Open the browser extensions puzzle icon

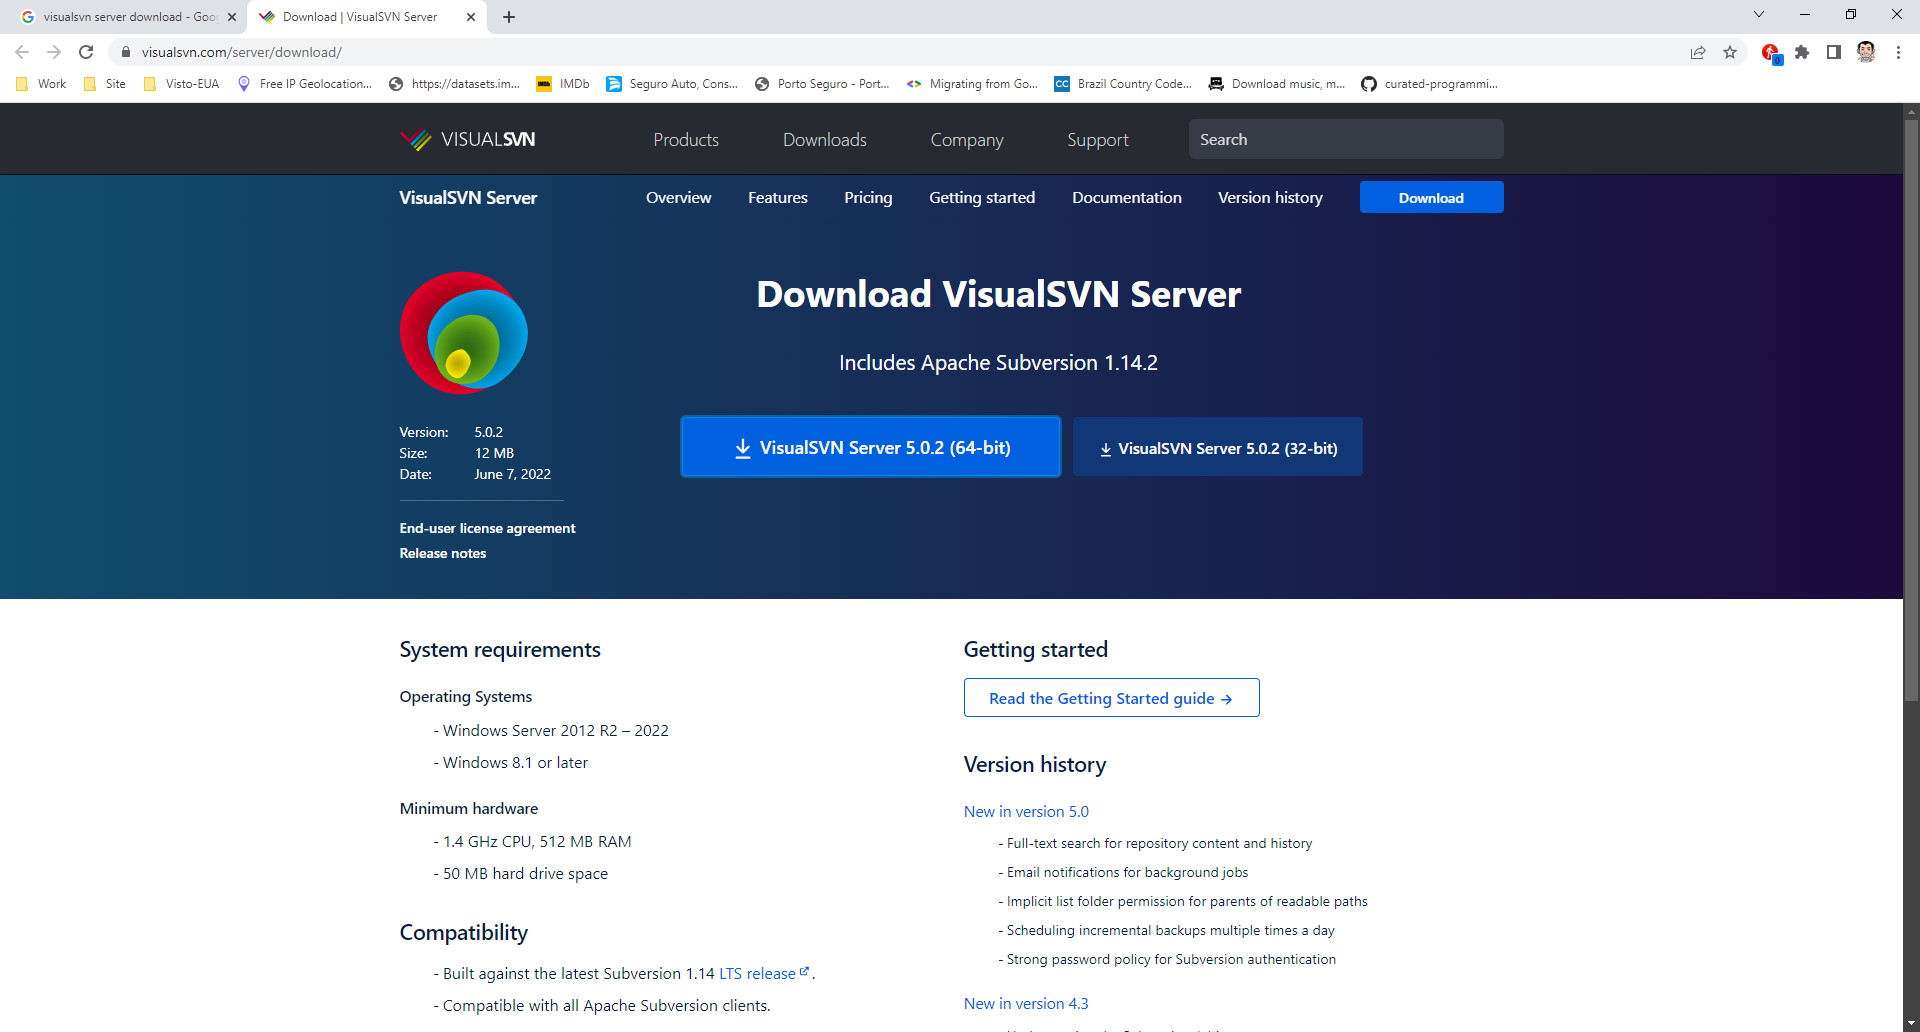[1802, 52]
